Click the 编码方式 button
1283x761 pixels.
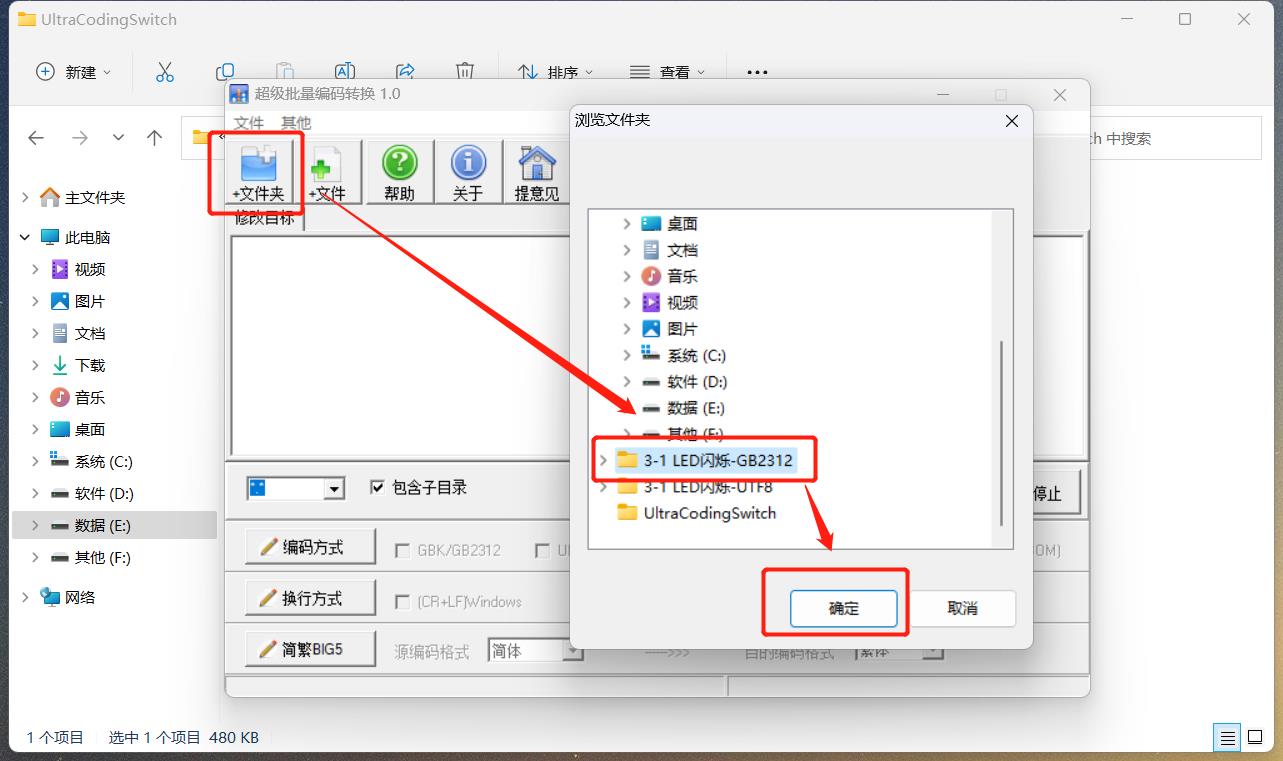pyautogui.click(x=311, y=547)
